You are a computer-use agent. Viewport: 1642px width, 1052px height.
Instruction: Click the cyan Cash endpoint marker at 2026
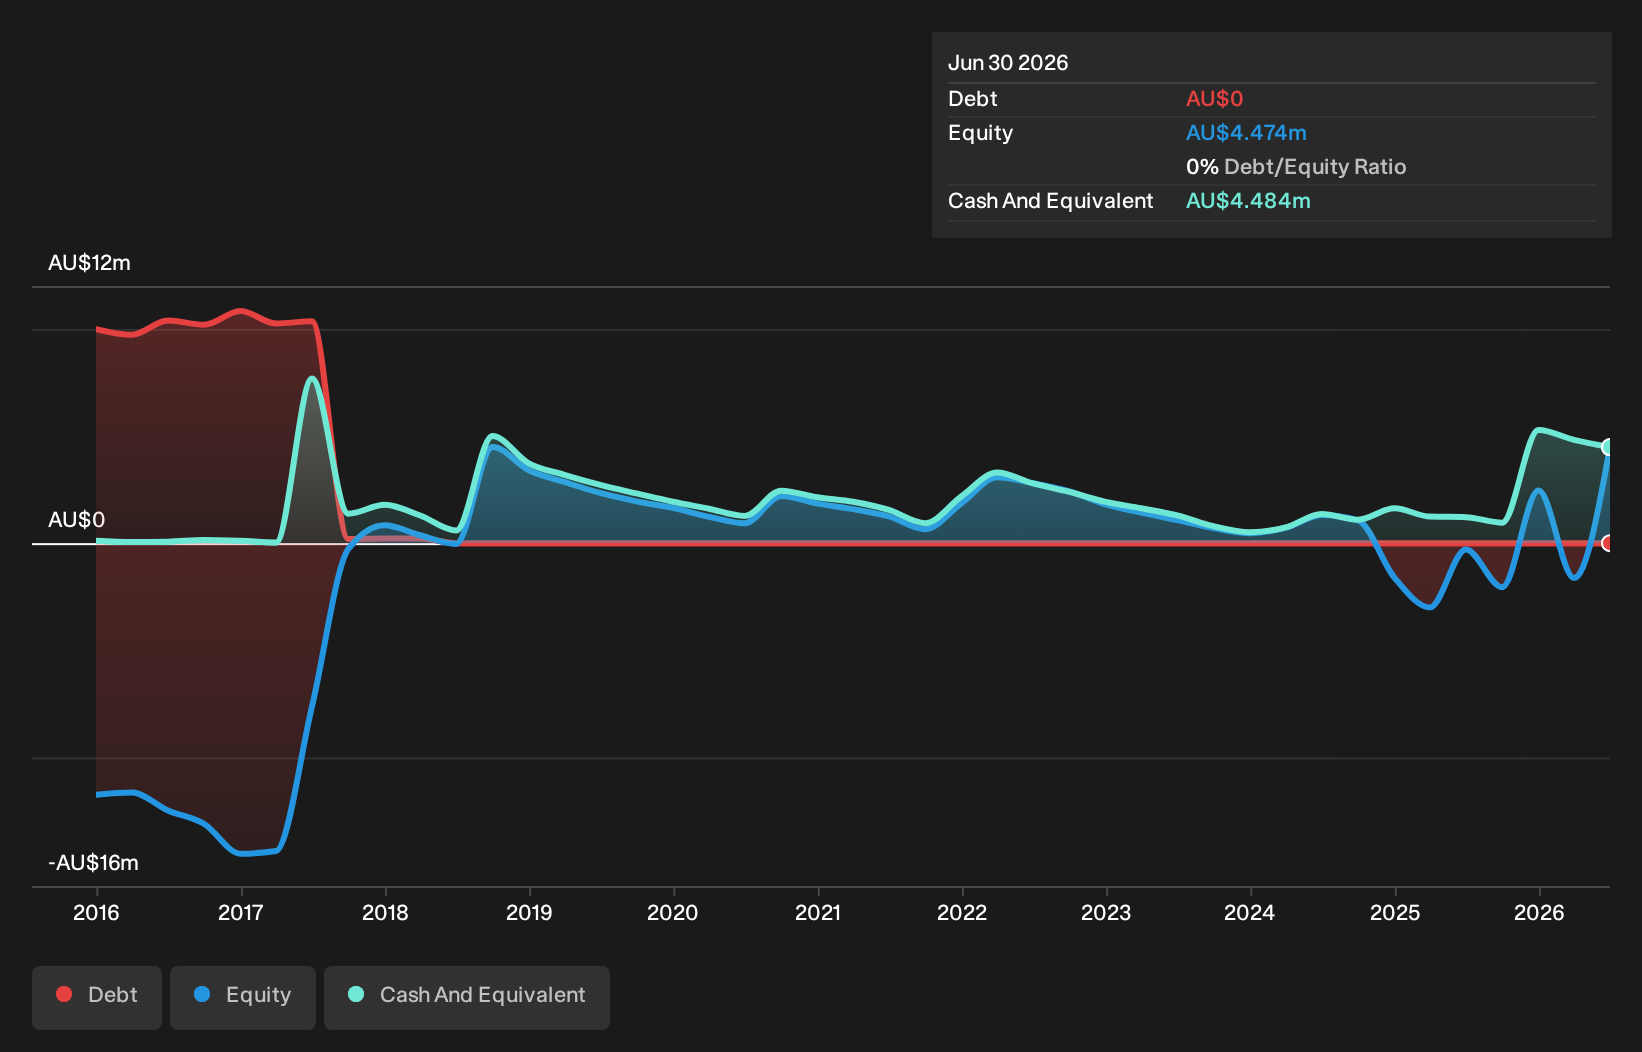(1607, 447)
